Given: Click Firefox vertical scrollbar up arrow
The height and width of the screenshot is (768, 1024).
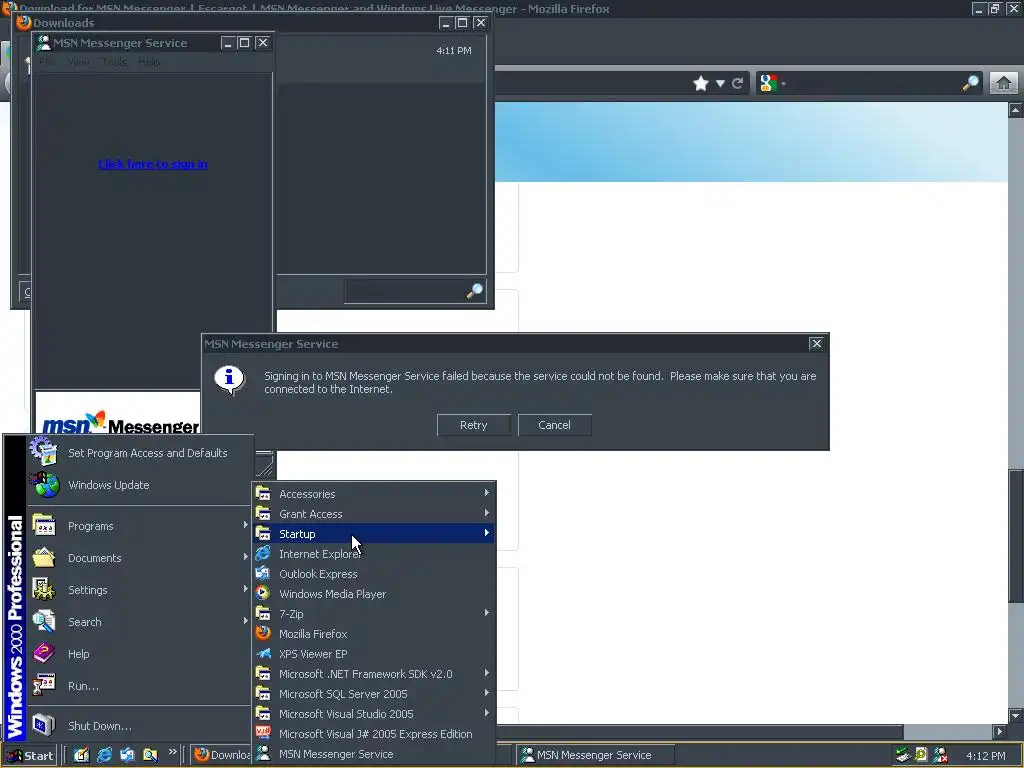Looking at the screenshot, I should pos(1016,110).
